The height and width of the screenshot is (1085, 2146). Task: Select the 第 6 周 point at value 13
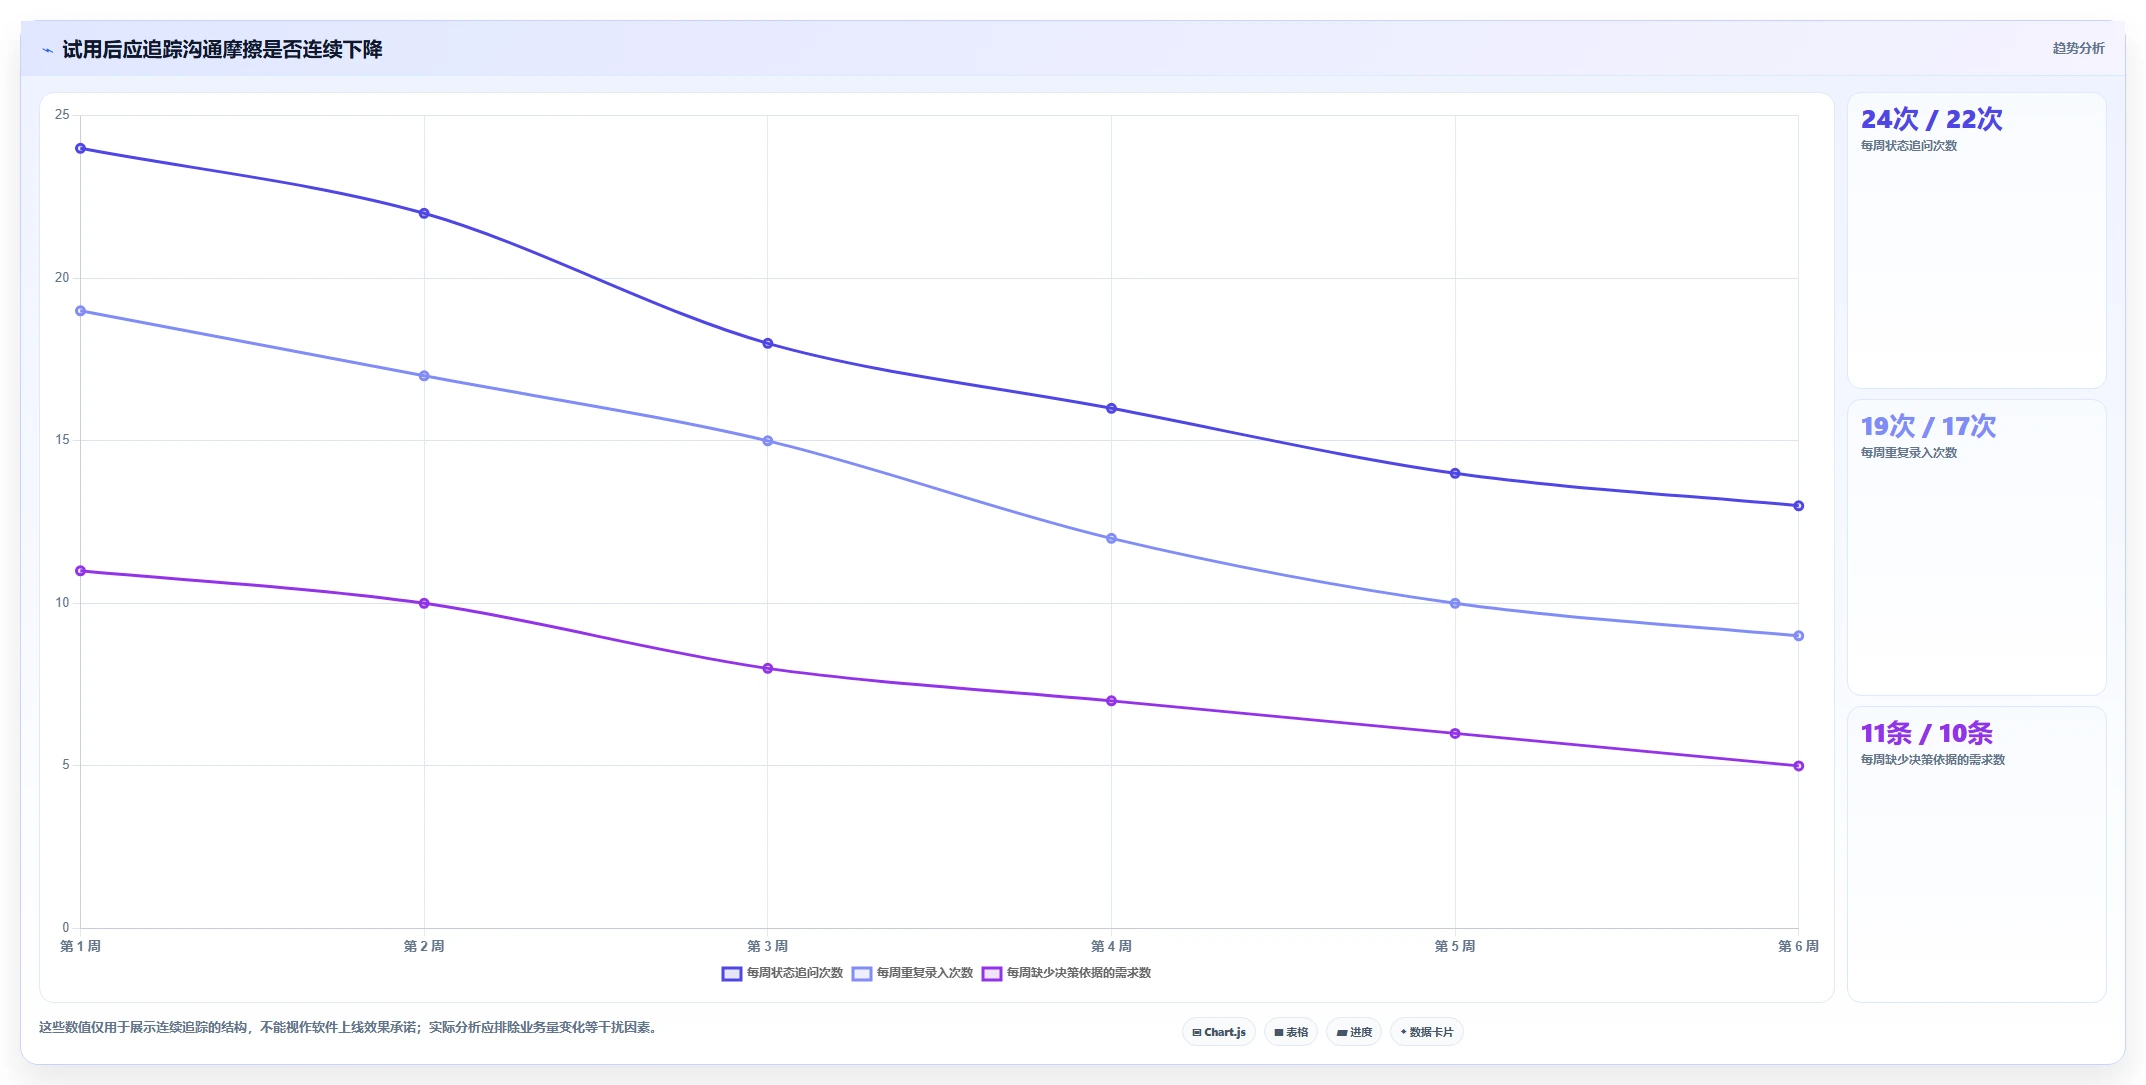[1798, 506]
